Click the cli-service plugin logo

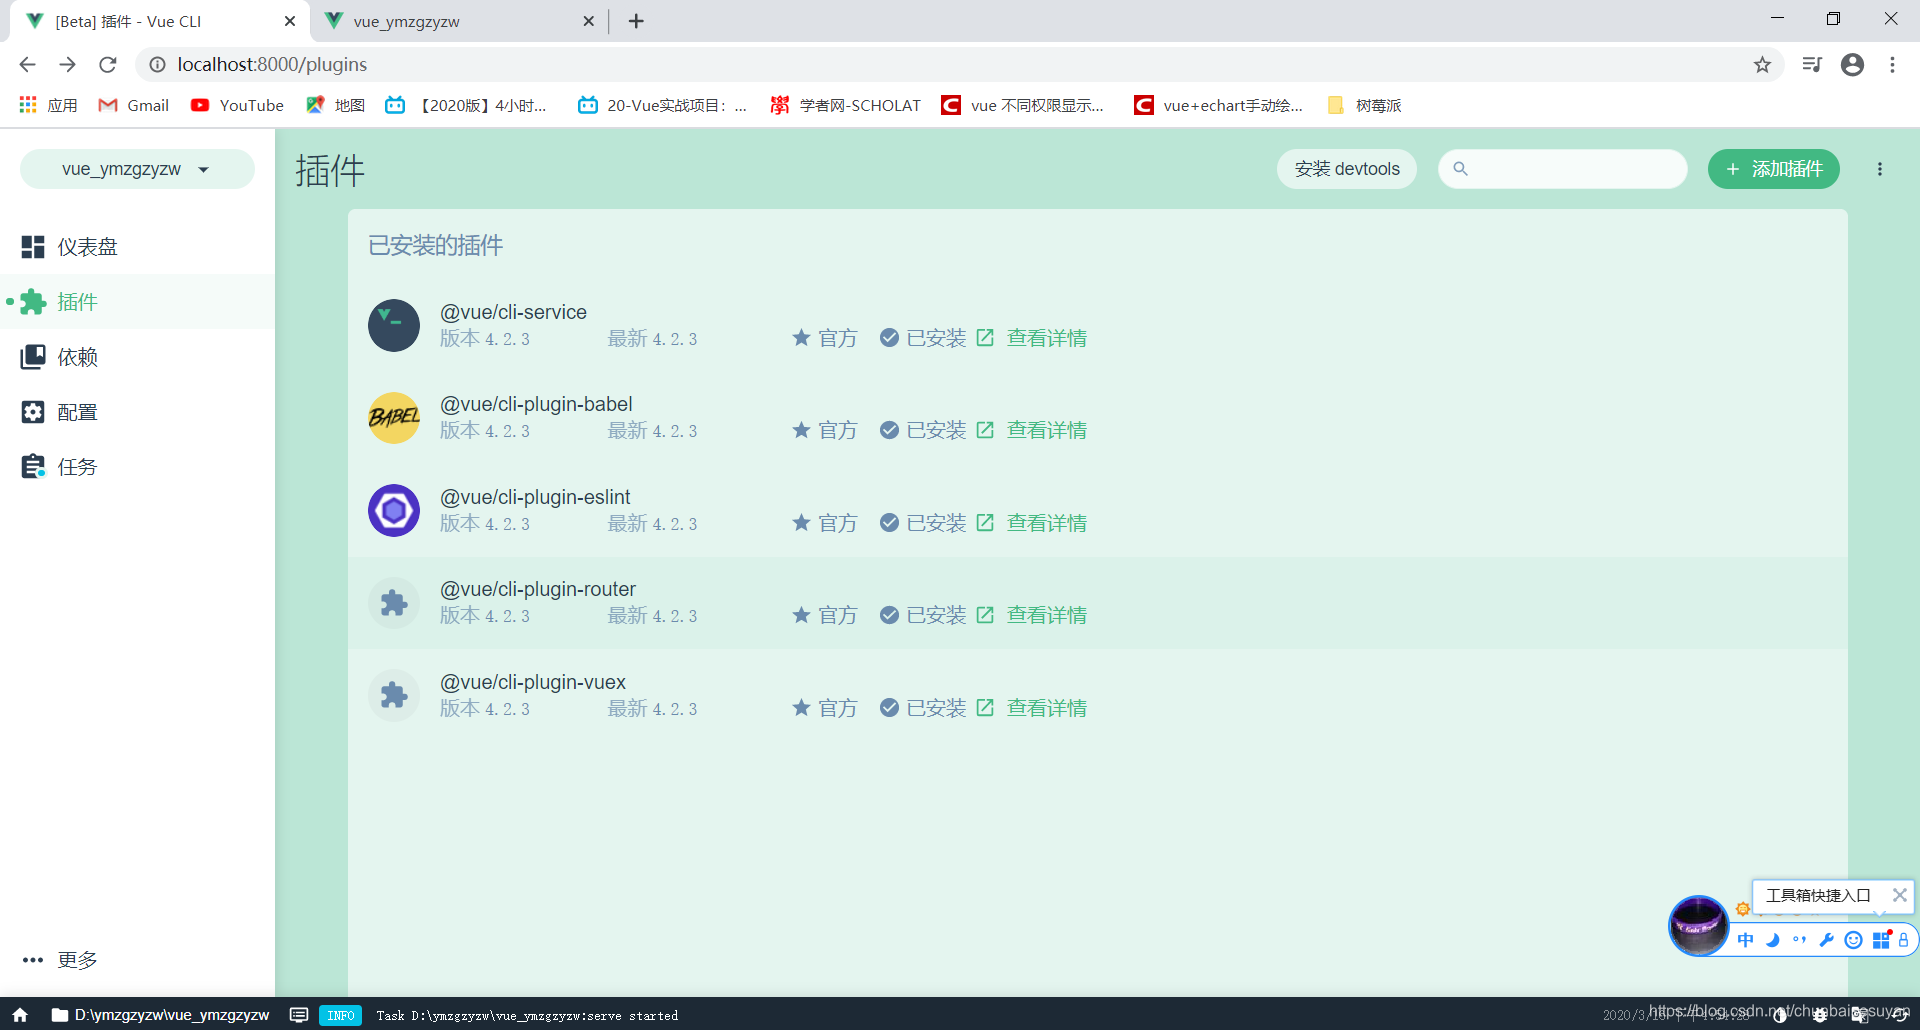[394, 325]
